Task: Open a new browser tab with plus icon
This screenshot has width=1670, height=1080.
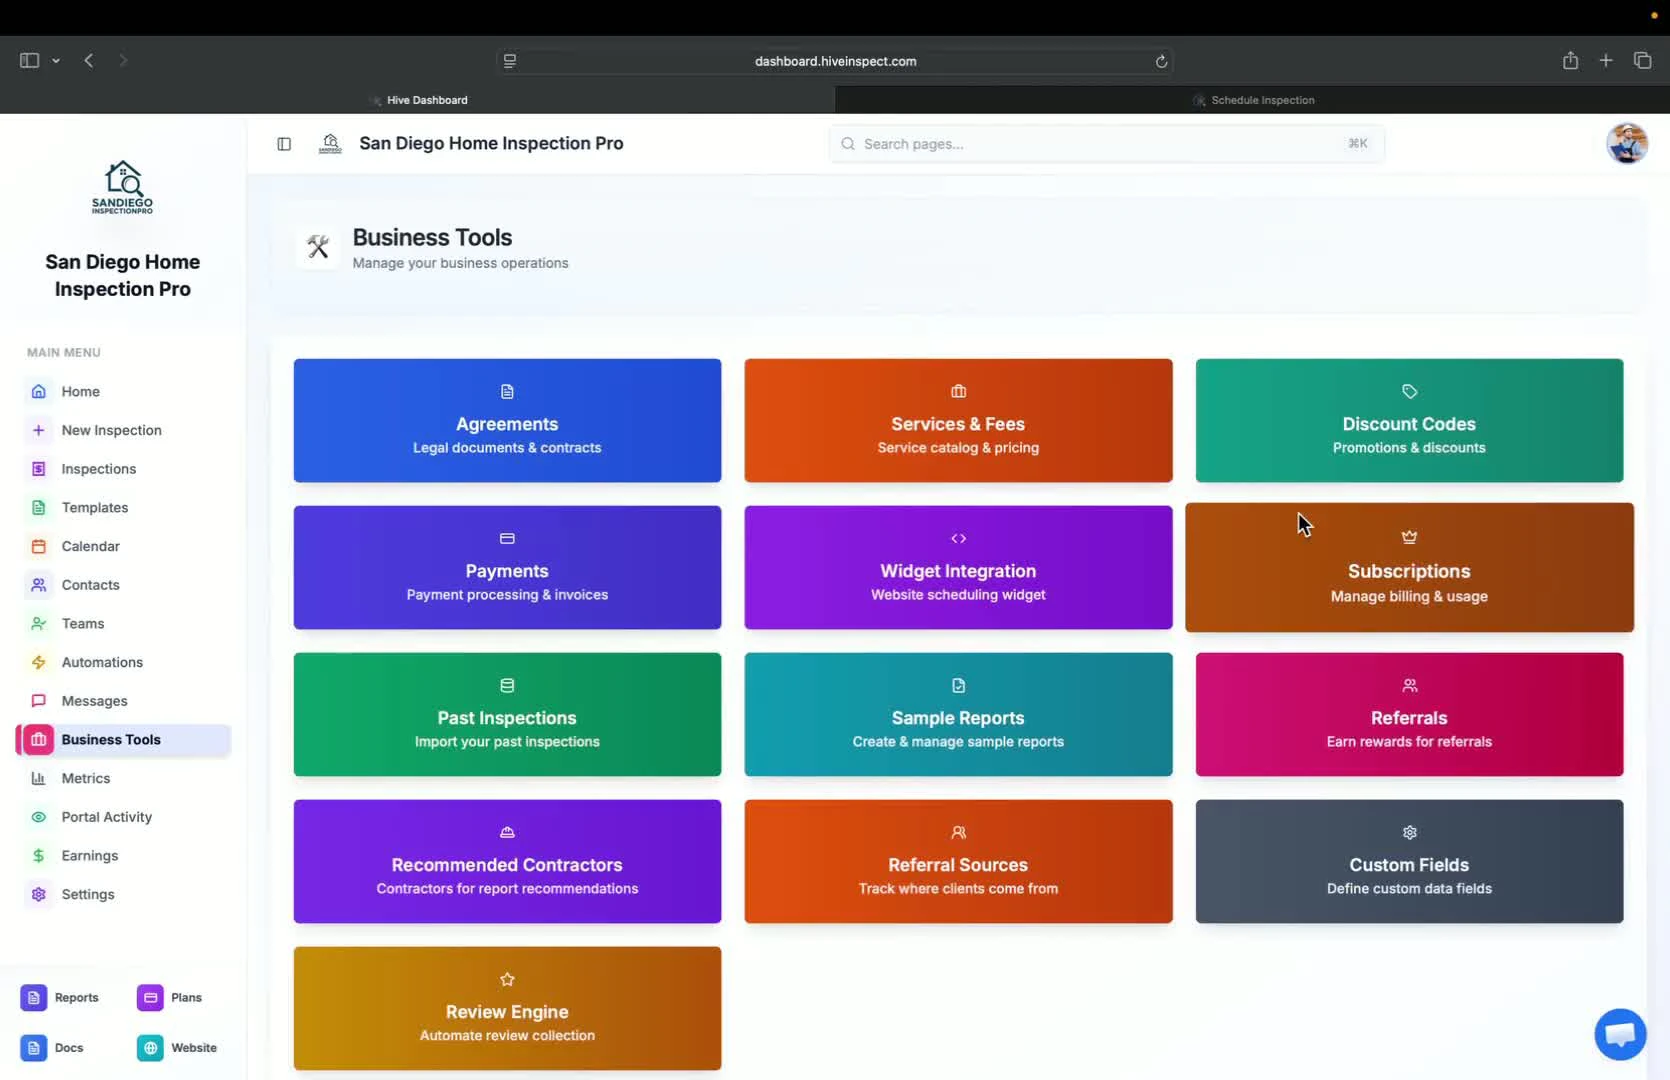Action: pos(1606,60)
